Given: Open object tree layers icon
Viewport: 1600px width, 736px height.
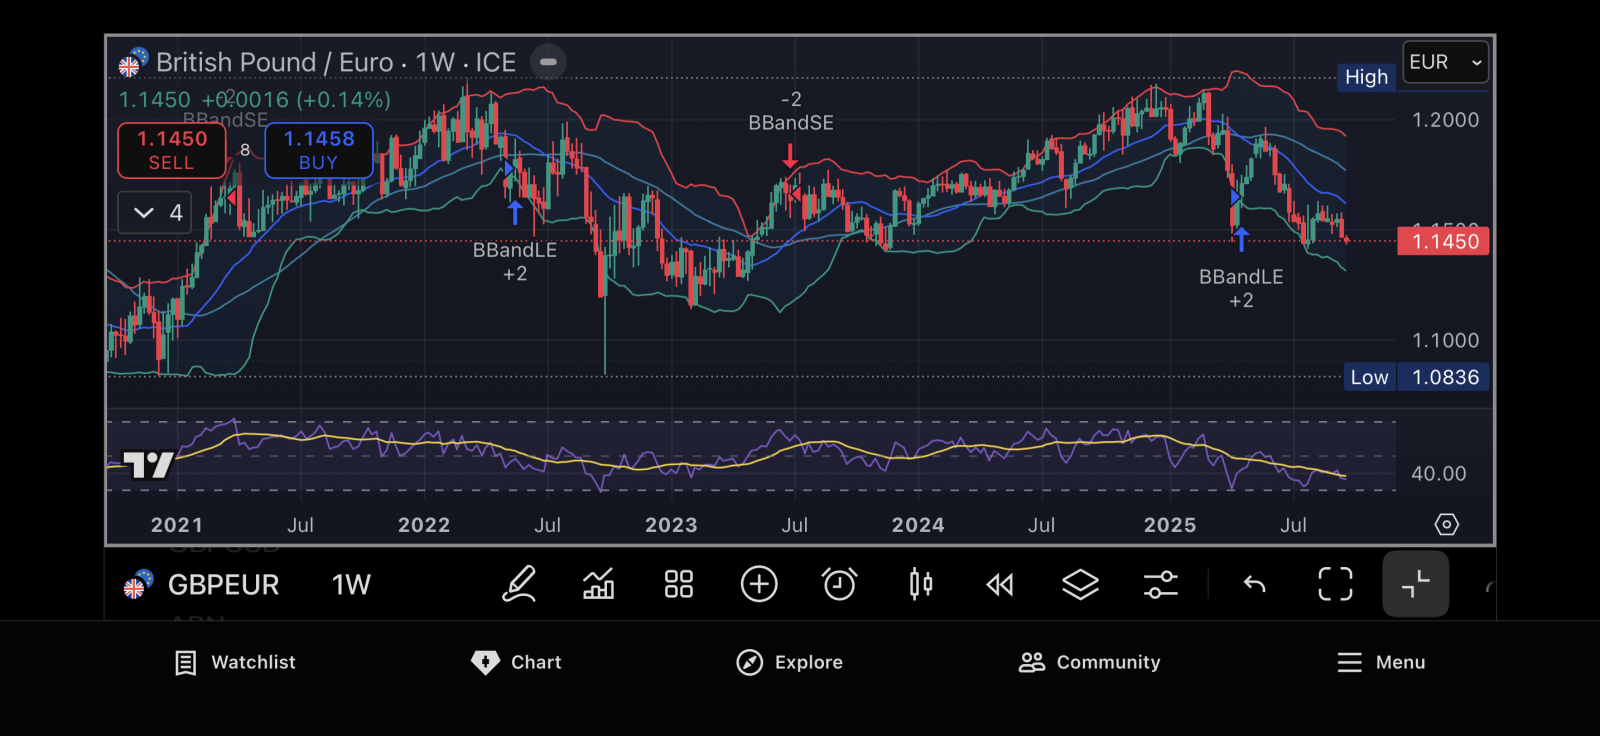Looking at the screenshot, I should 1080,584.
